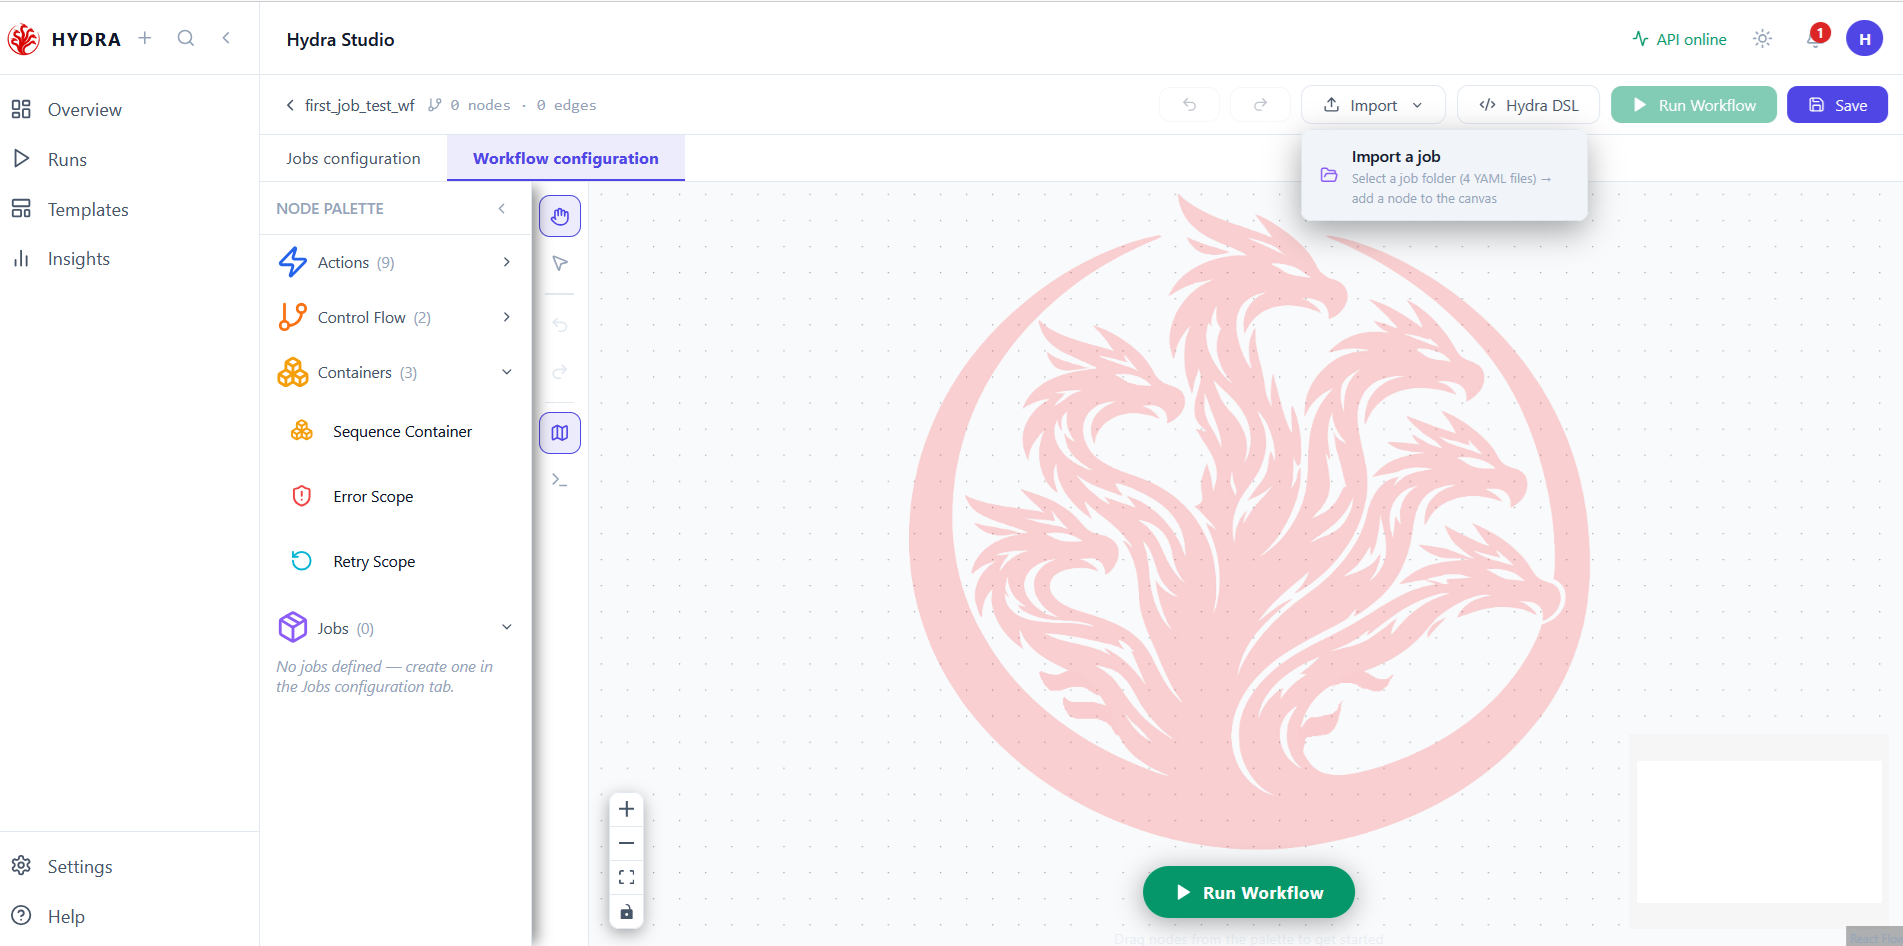Zoom in the canvas with plus
The image size is (1903, 946).
coord(626,809)
